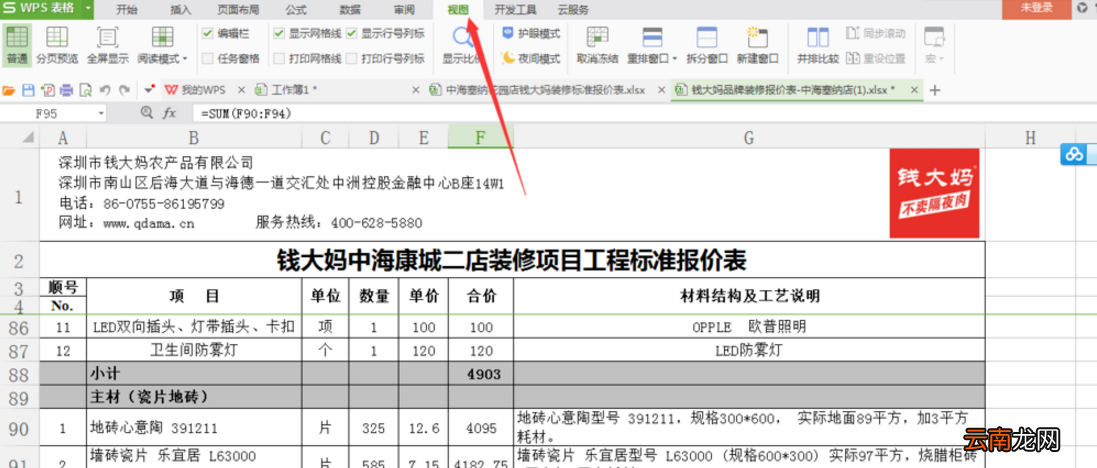Open the 云服务 ribbon tab
The height and width of the screenshot is (468, 1097).
coord(573,10)
